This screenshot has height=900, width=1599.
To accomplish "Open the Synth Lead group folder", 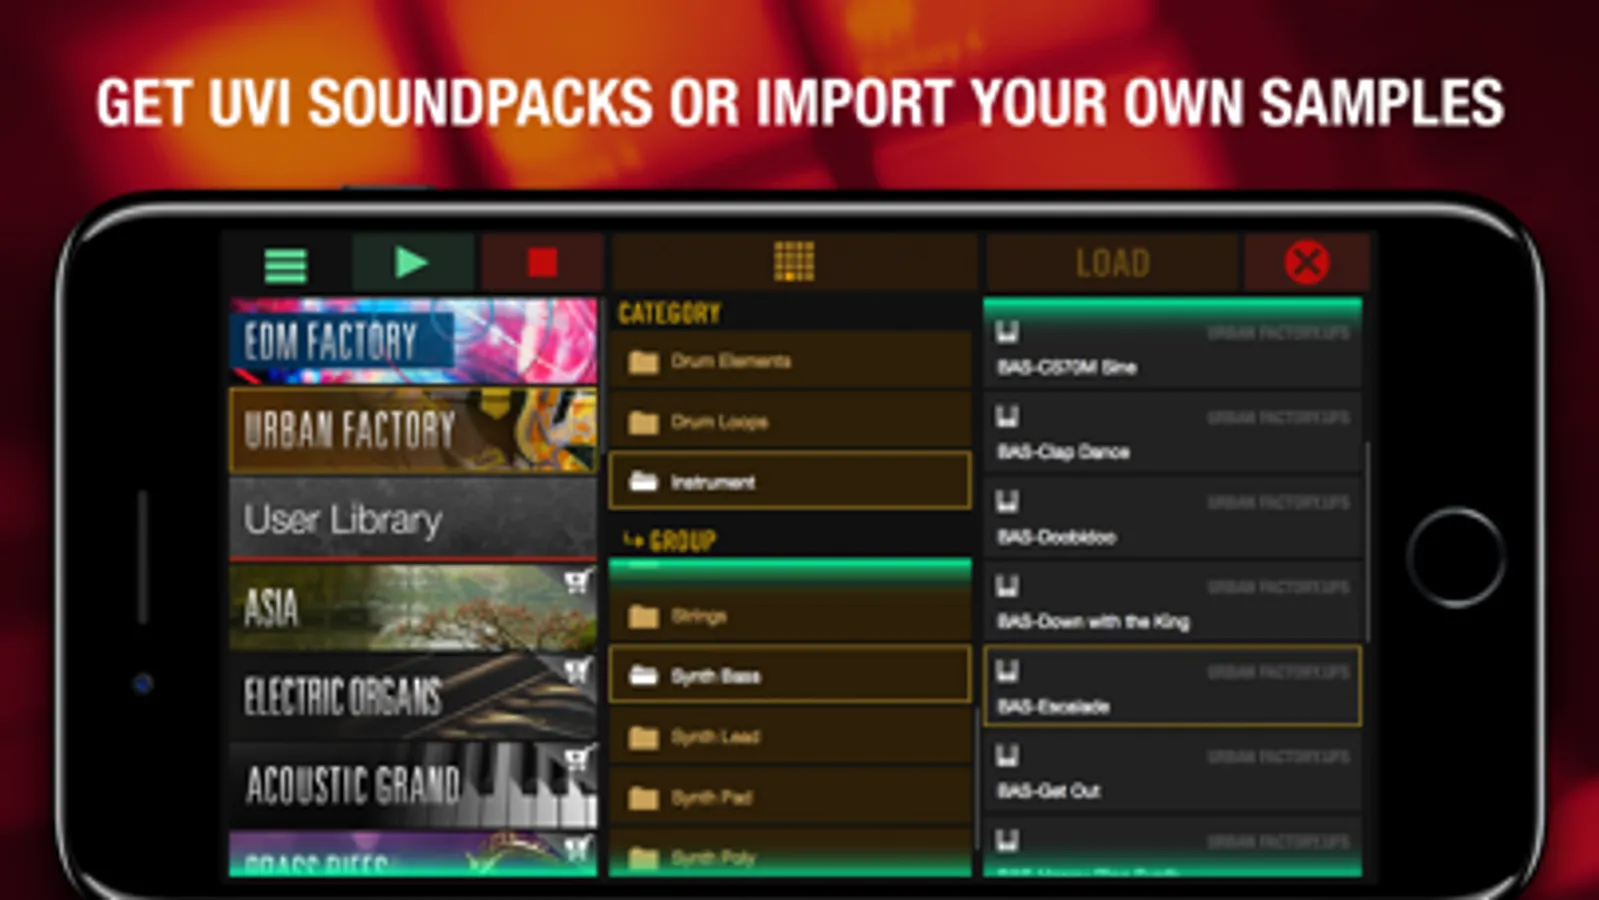I will (x=790, y=737).
